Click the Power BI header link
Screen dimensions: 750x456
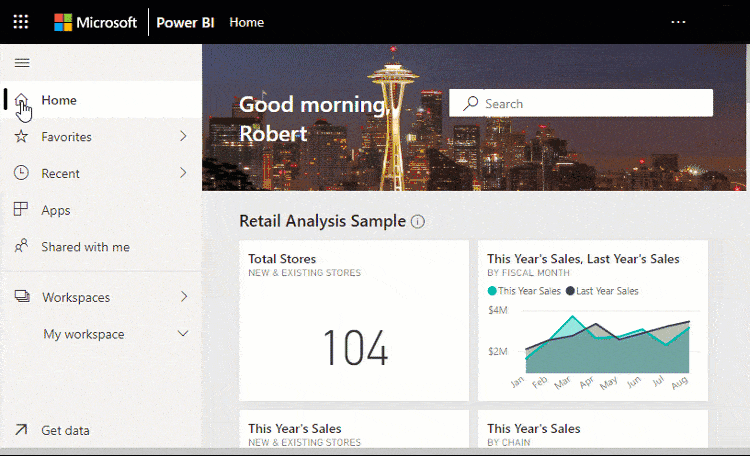tap(185, 22)
